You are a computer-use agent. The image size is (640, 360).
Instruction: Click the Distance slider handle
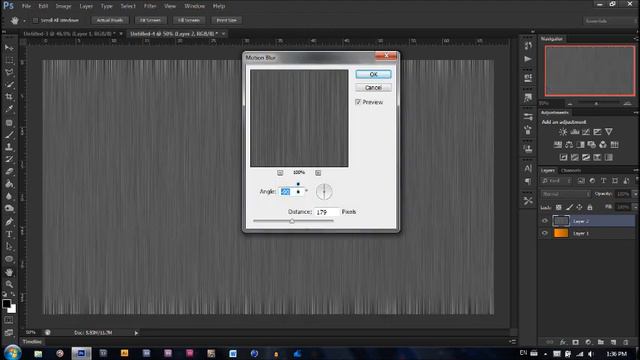point(292,221)
